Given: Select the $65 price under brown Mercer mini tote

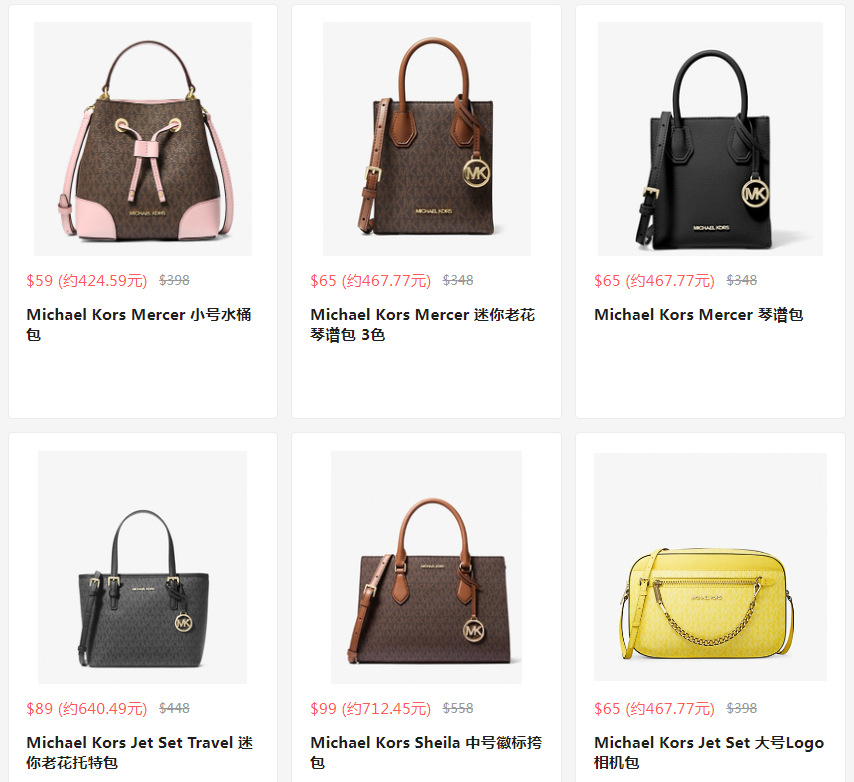Looking at the screenshot, I should [x=371, y=281].
